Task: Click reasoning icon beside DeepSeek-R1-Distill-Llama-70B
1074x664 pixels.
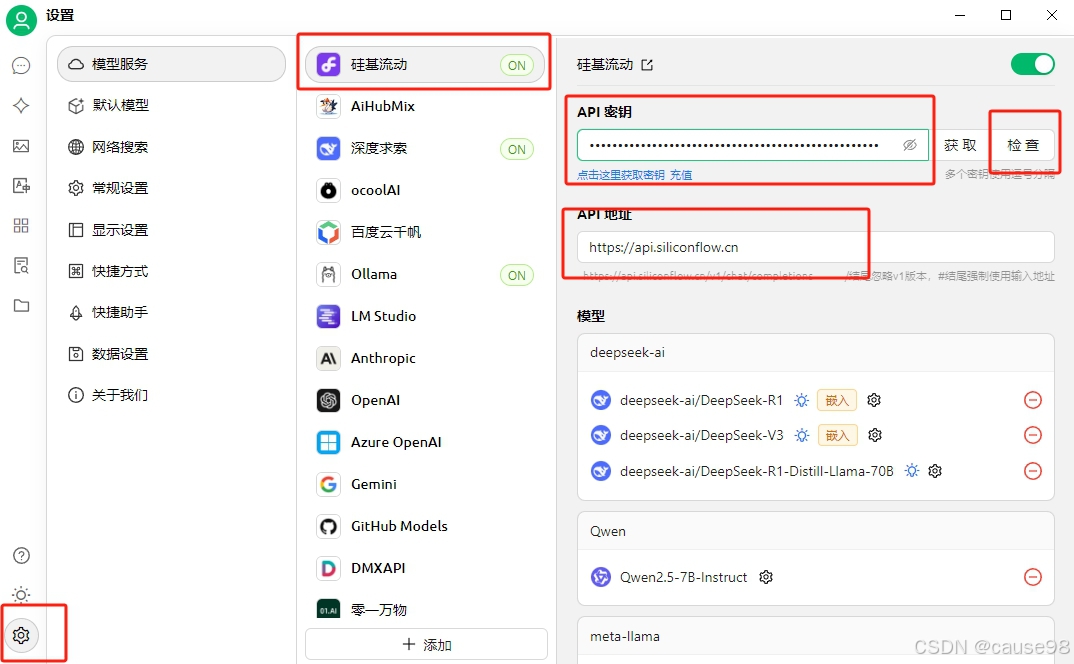Action: pos(912,471)
